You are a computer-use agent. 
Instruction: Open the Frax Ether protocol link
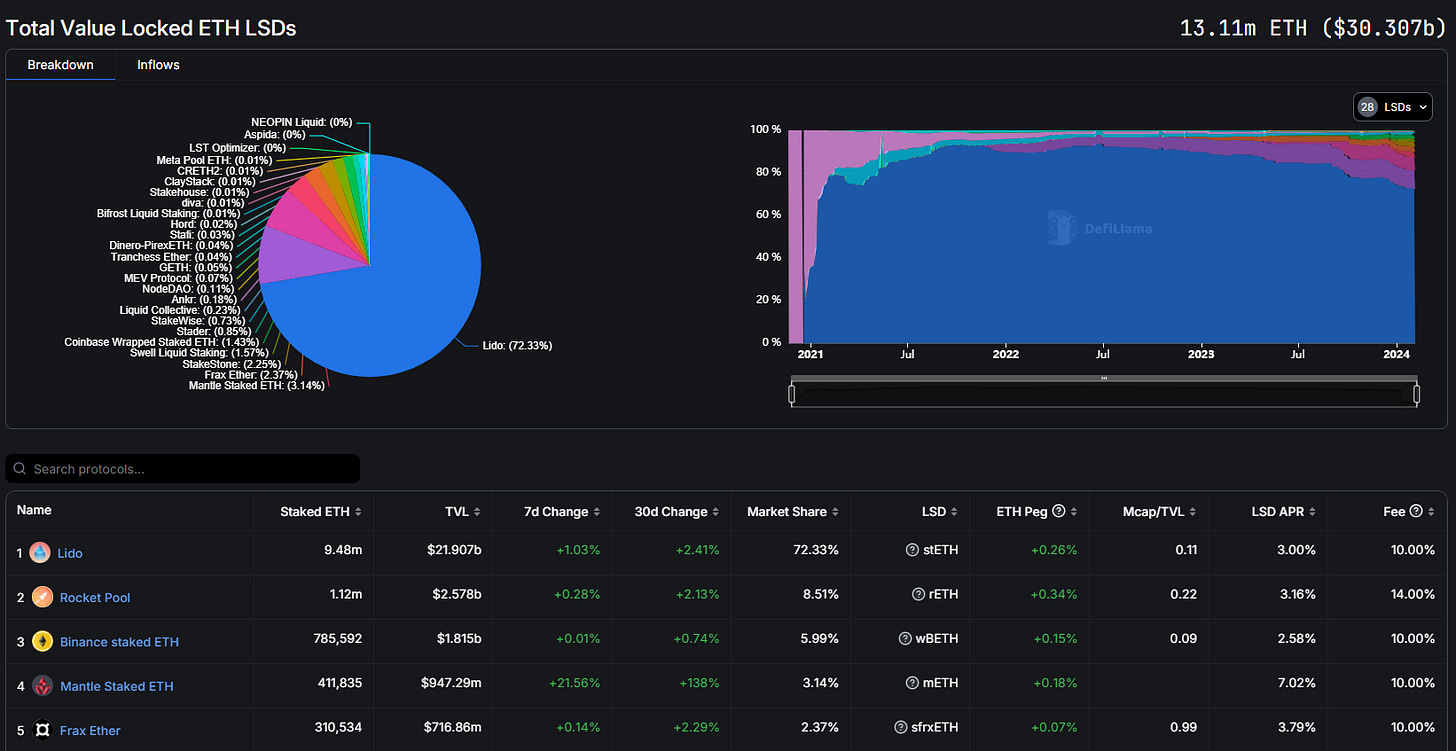pyautogui.click(x=90, y=730)
